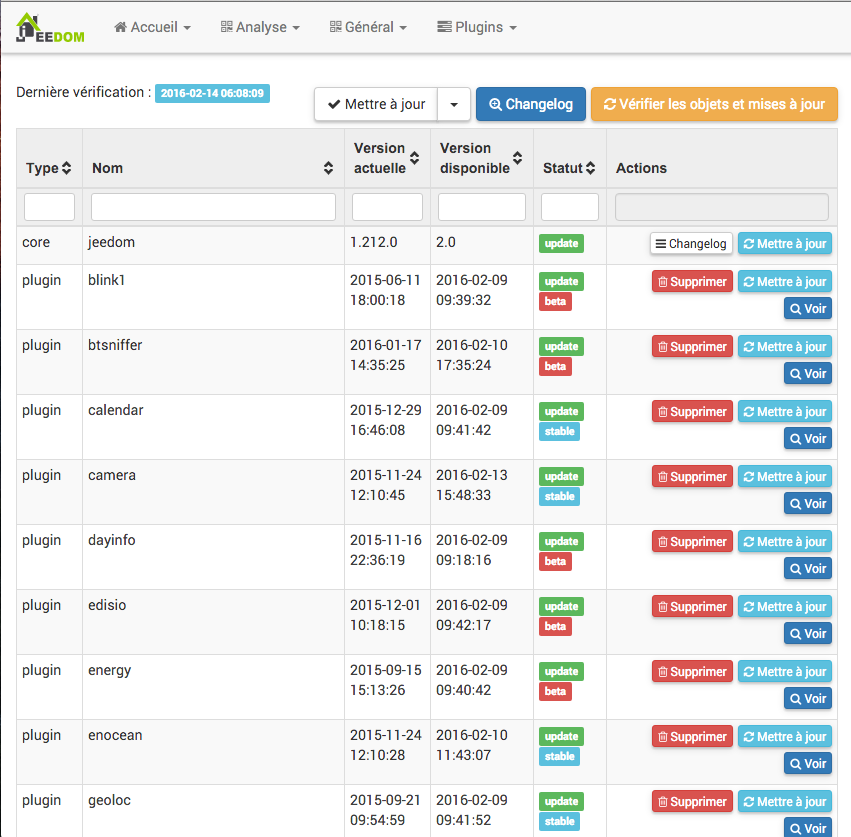Focus the Version actuelle filter field

(388, 207)
